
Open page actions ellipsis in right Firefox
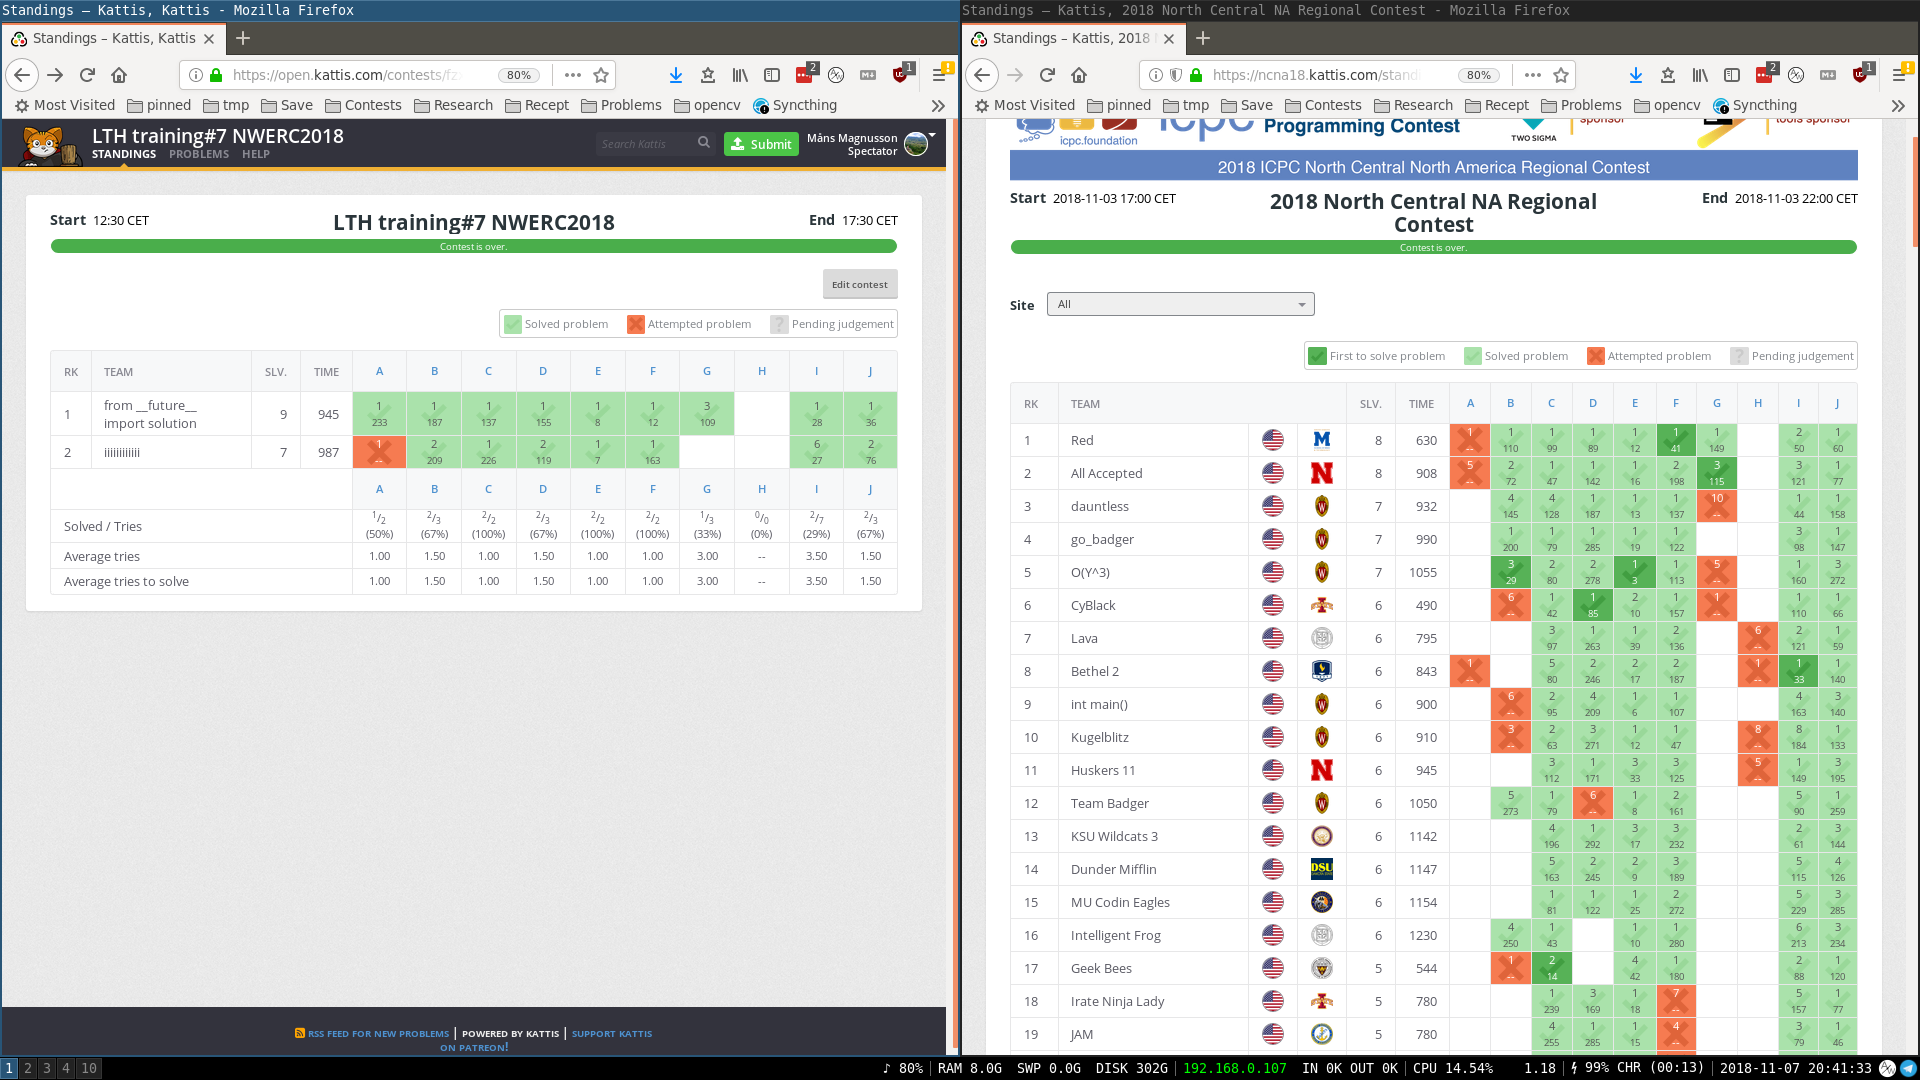click(x=1532, y=75)
